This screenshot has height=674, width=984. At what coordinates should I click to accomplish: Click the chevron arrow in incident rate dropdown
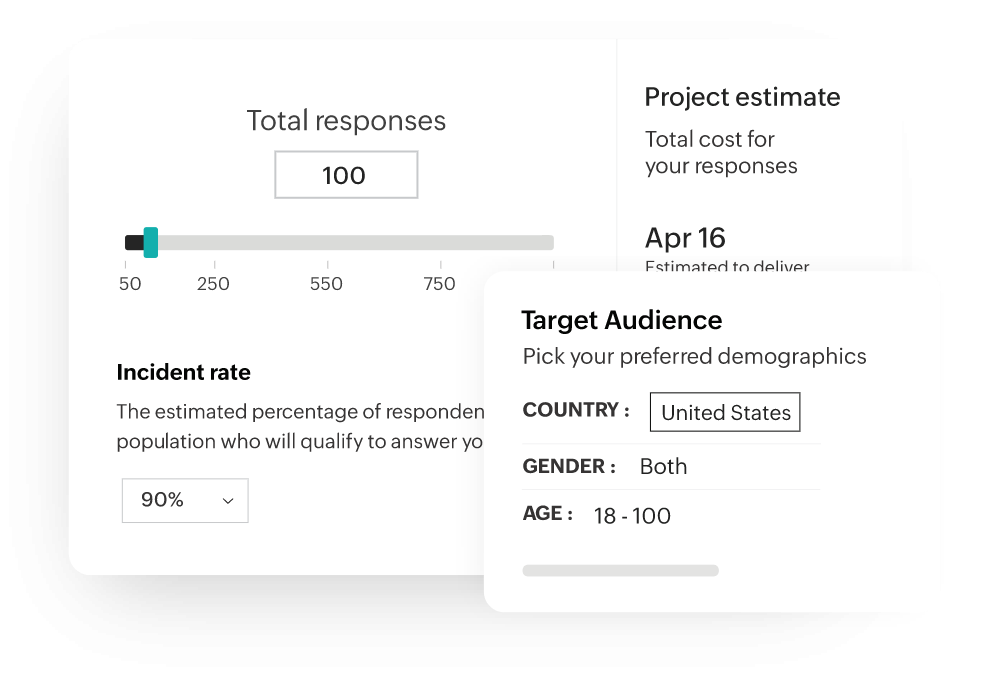(x=228, y=501)
